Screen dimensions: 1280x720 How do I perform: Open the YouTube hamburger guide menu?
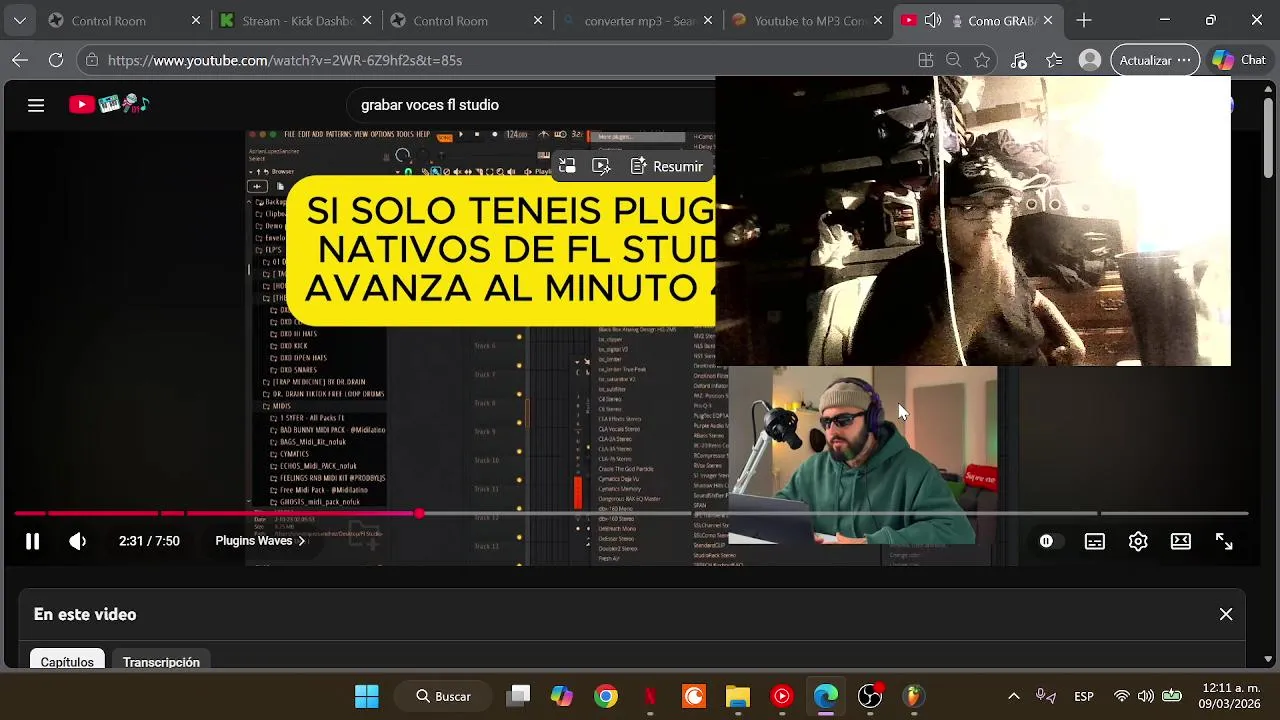(x=36, y=105)
